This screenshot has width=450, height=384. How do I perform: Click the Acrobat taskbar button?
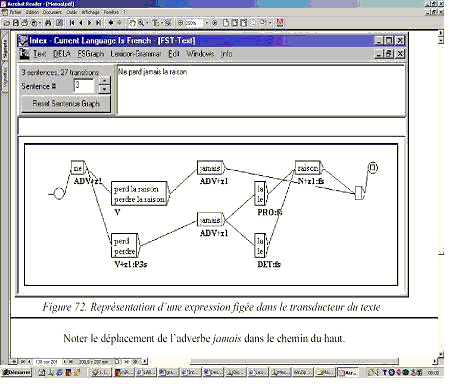(x=348, y=373)
